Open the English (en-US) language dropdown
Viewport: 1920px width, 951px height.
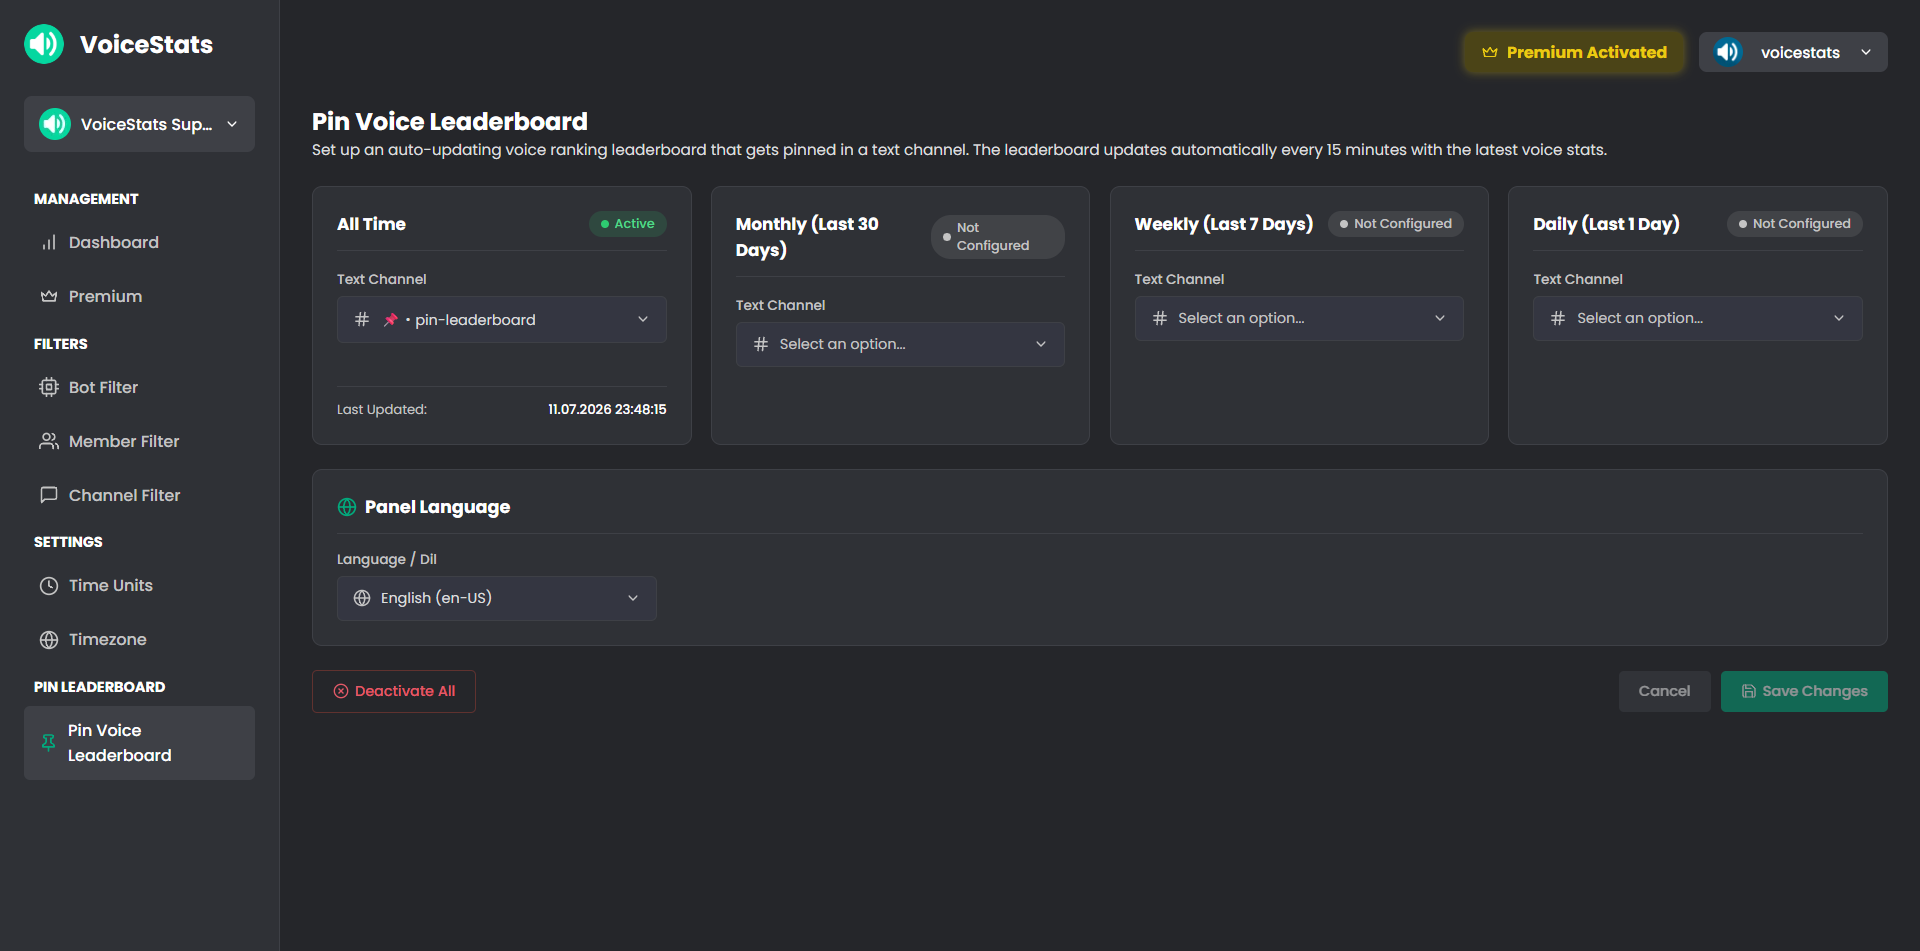point(497,598)
